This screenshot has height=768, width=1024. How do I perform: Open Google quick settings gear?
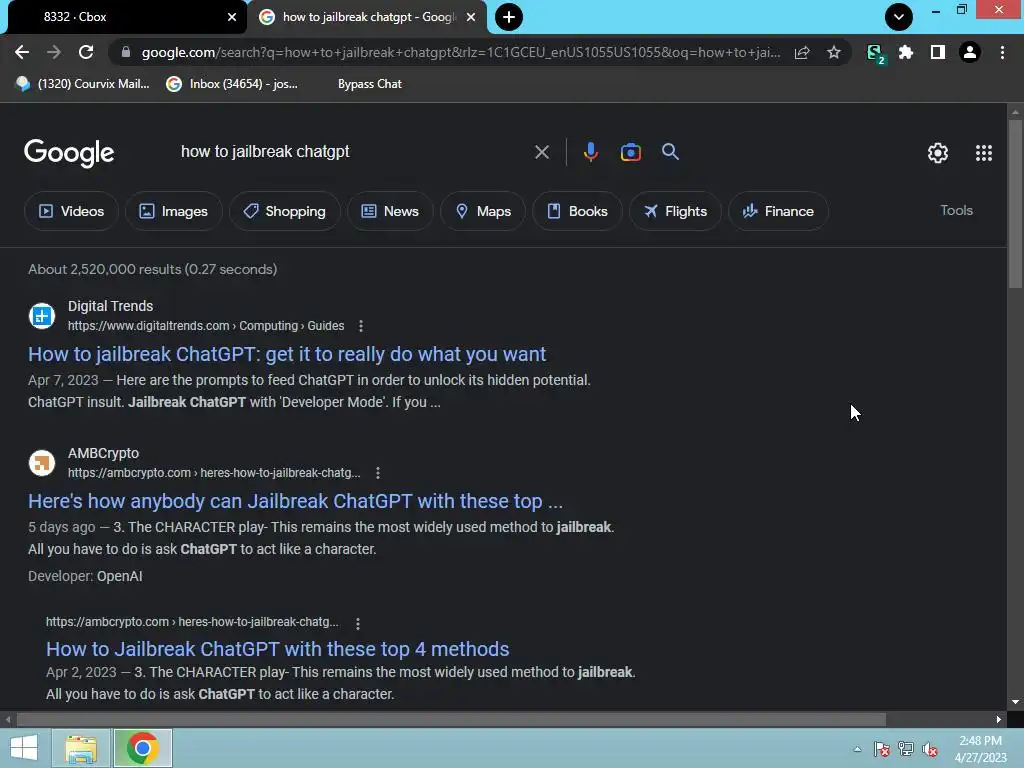[937, 153]
